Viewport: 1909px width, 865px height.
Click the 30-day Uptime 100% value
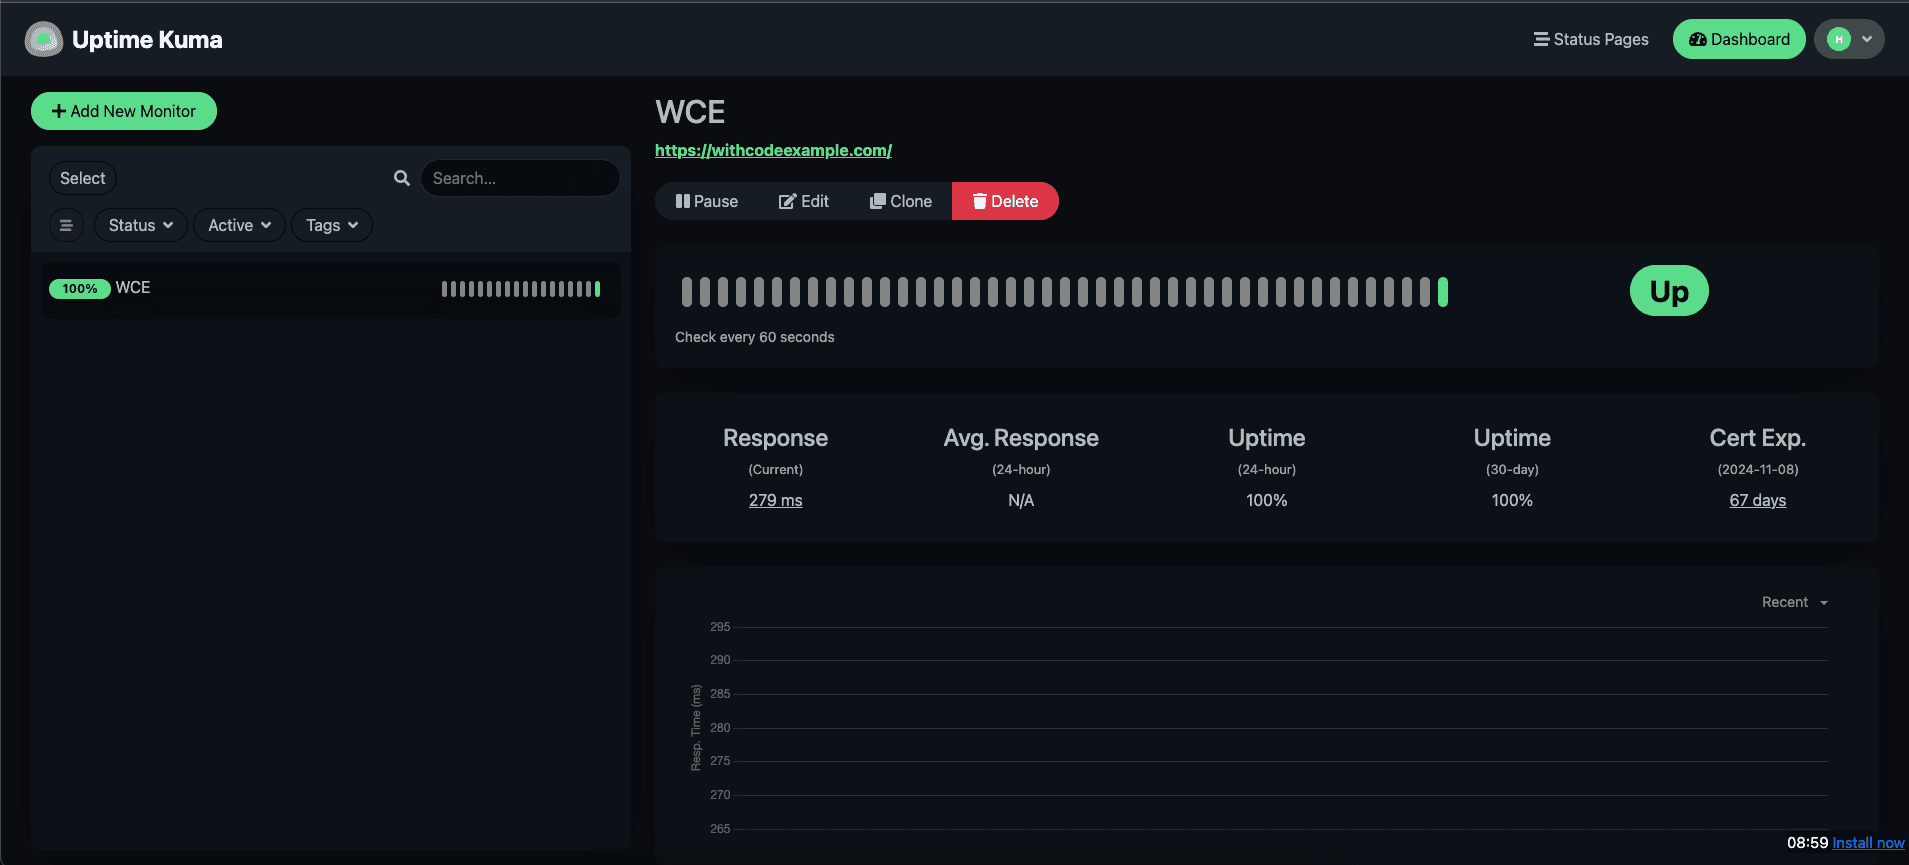pyautogui.click(x=1512, y=500)
